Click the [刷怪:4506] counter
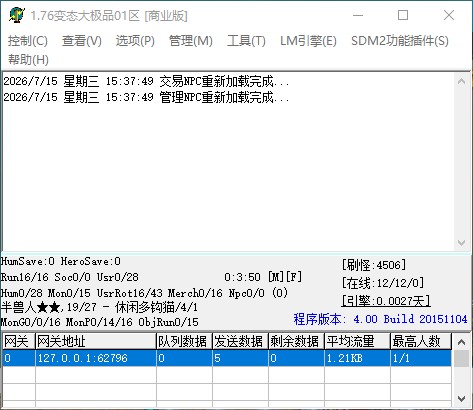Screen dimensions: 473x410 (374, 265)
